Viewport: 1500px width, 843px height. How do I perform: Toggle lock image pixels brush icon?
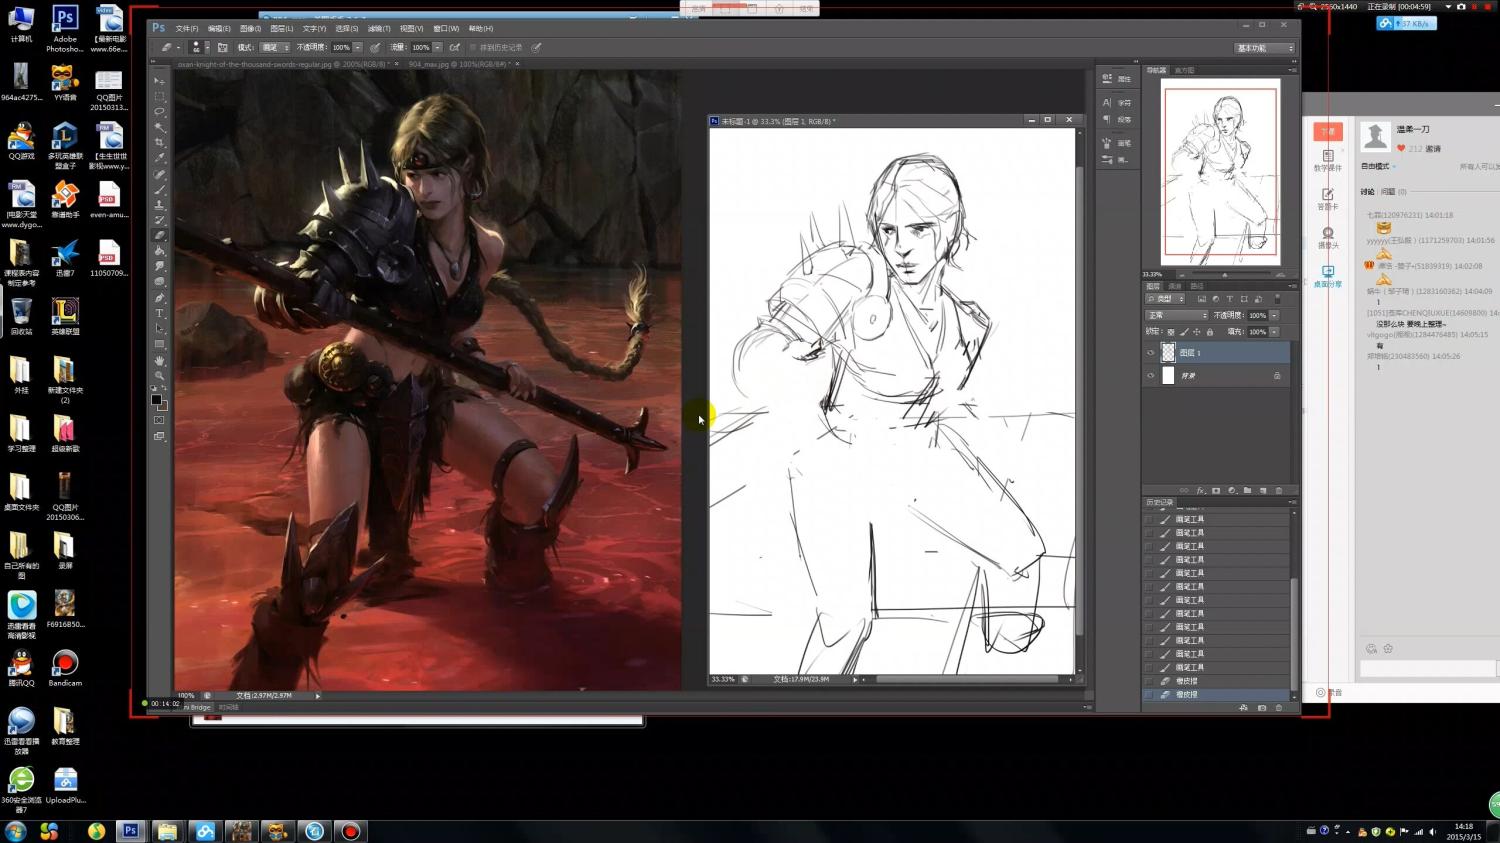(x=1184, y=332)
